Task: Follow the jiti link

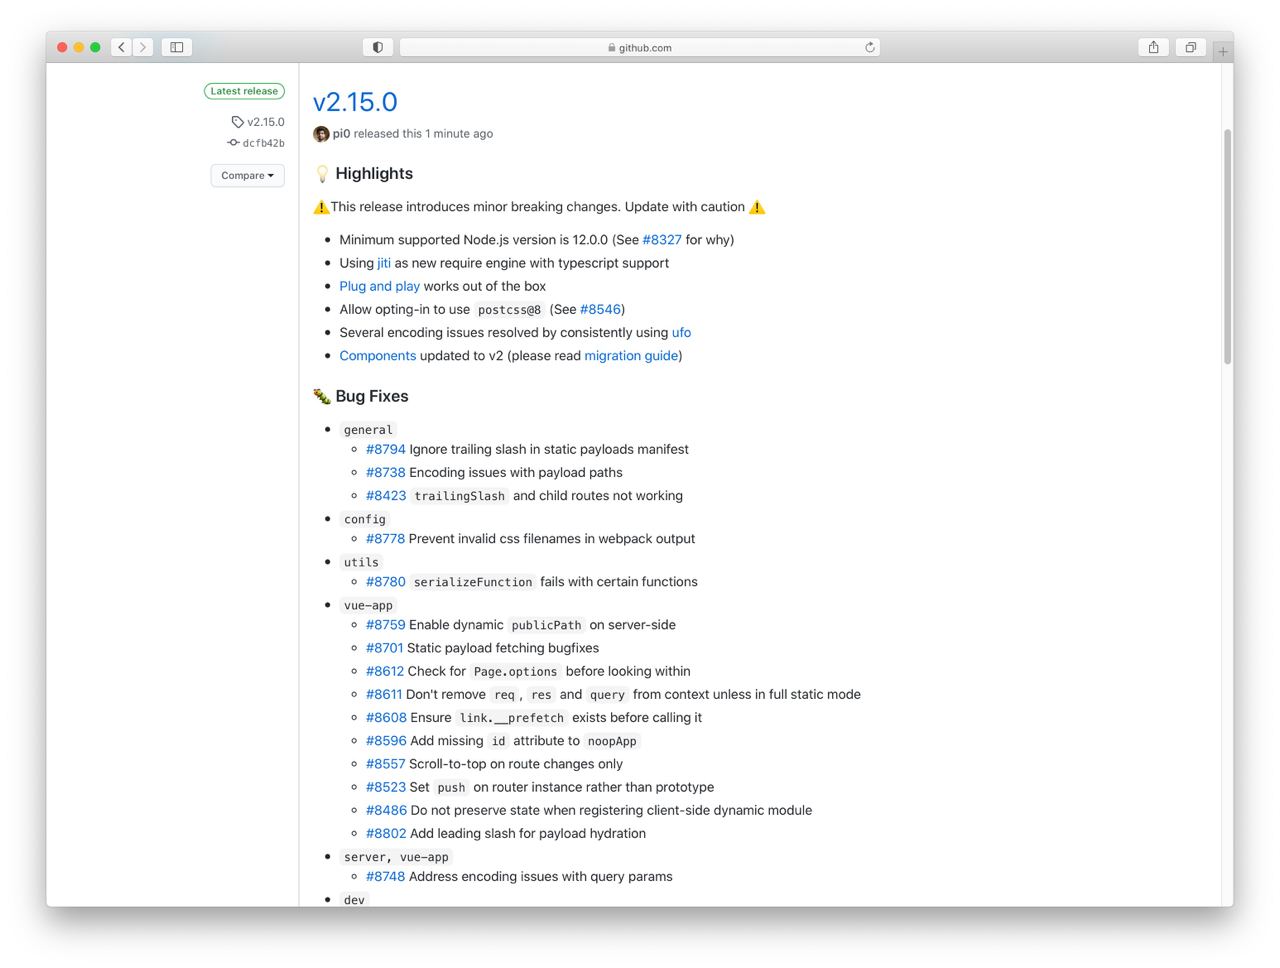Action: (x=384, y=263)
